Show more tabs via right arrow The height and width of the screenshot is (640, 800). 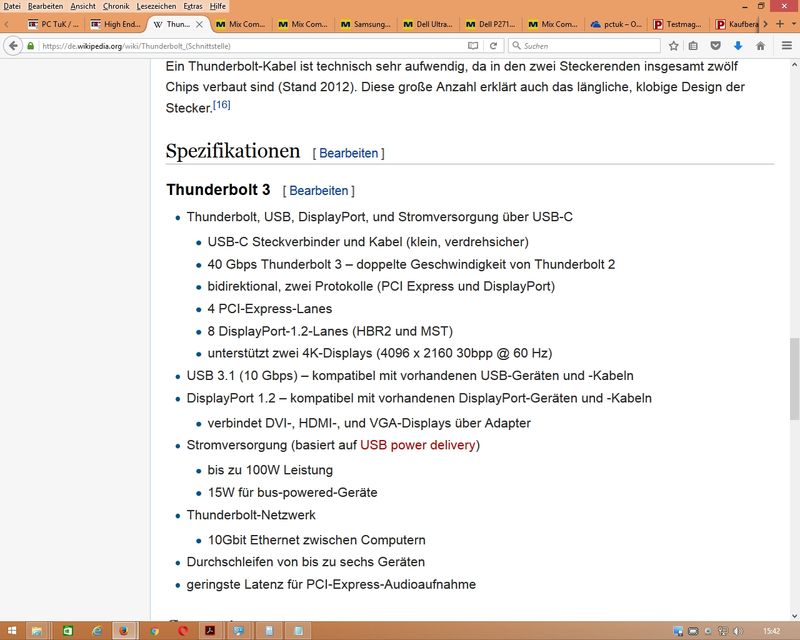coord(765,24)
